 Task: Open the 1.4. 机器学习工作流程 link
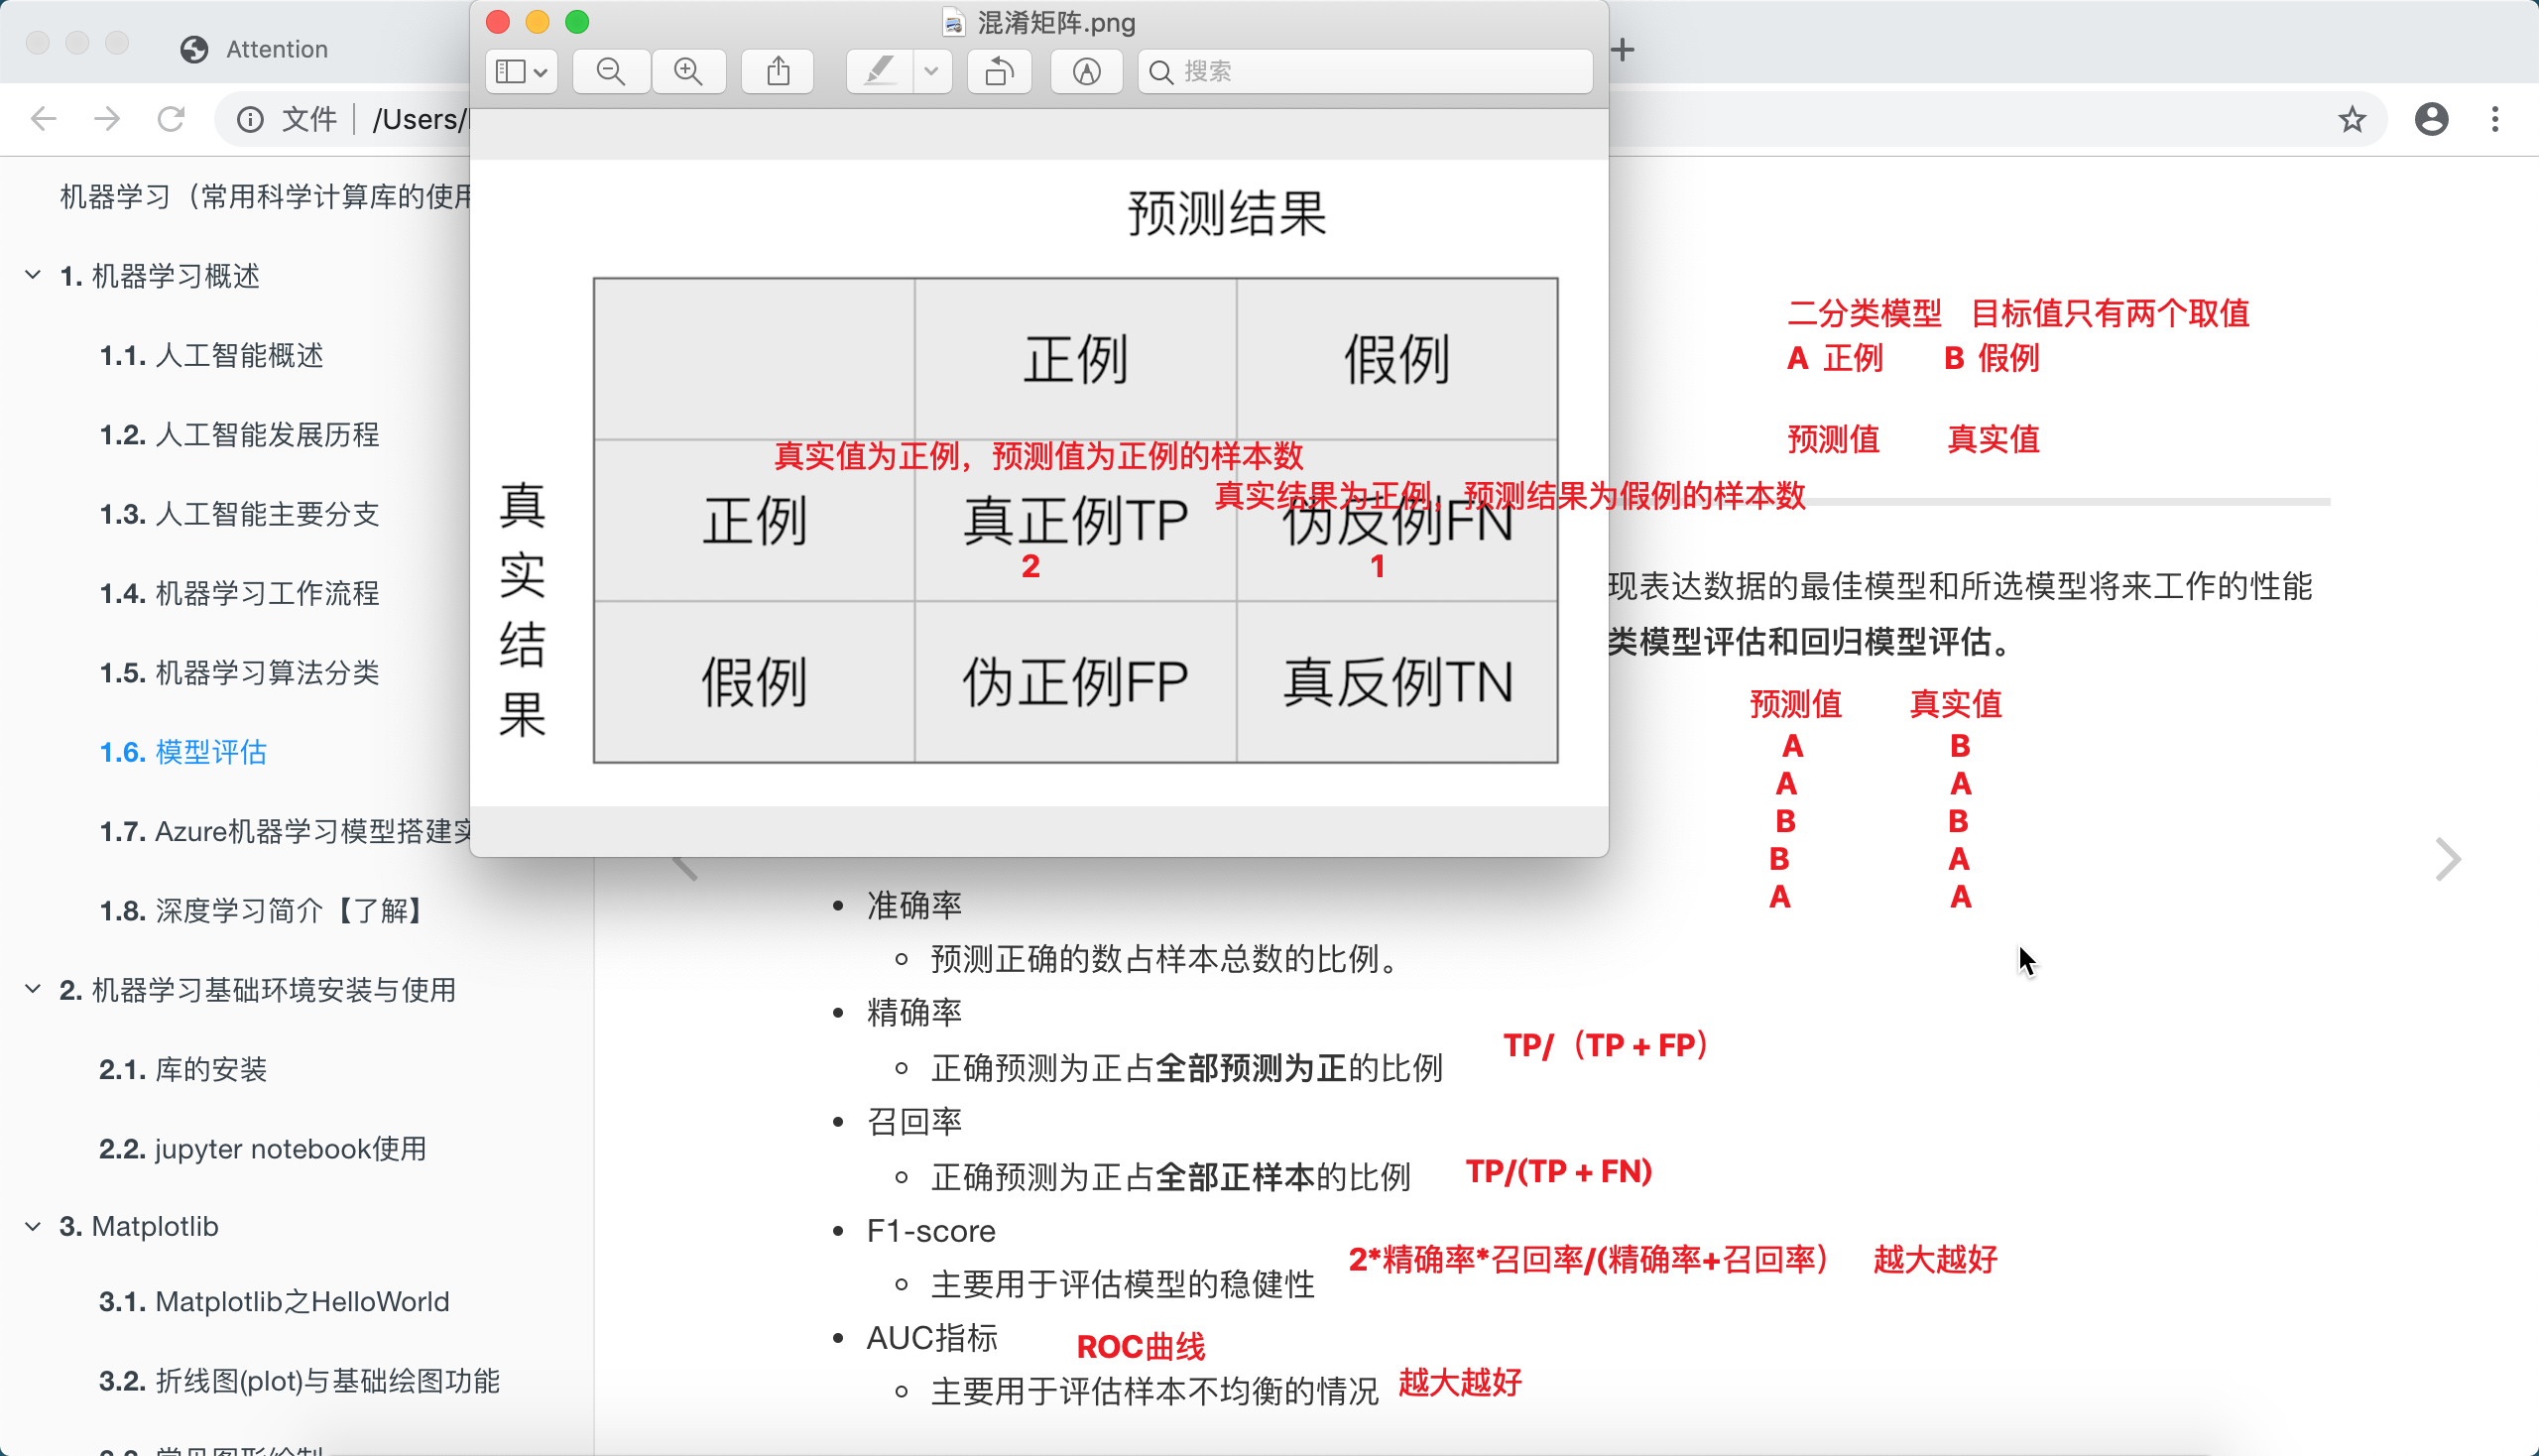coord(239,593)
